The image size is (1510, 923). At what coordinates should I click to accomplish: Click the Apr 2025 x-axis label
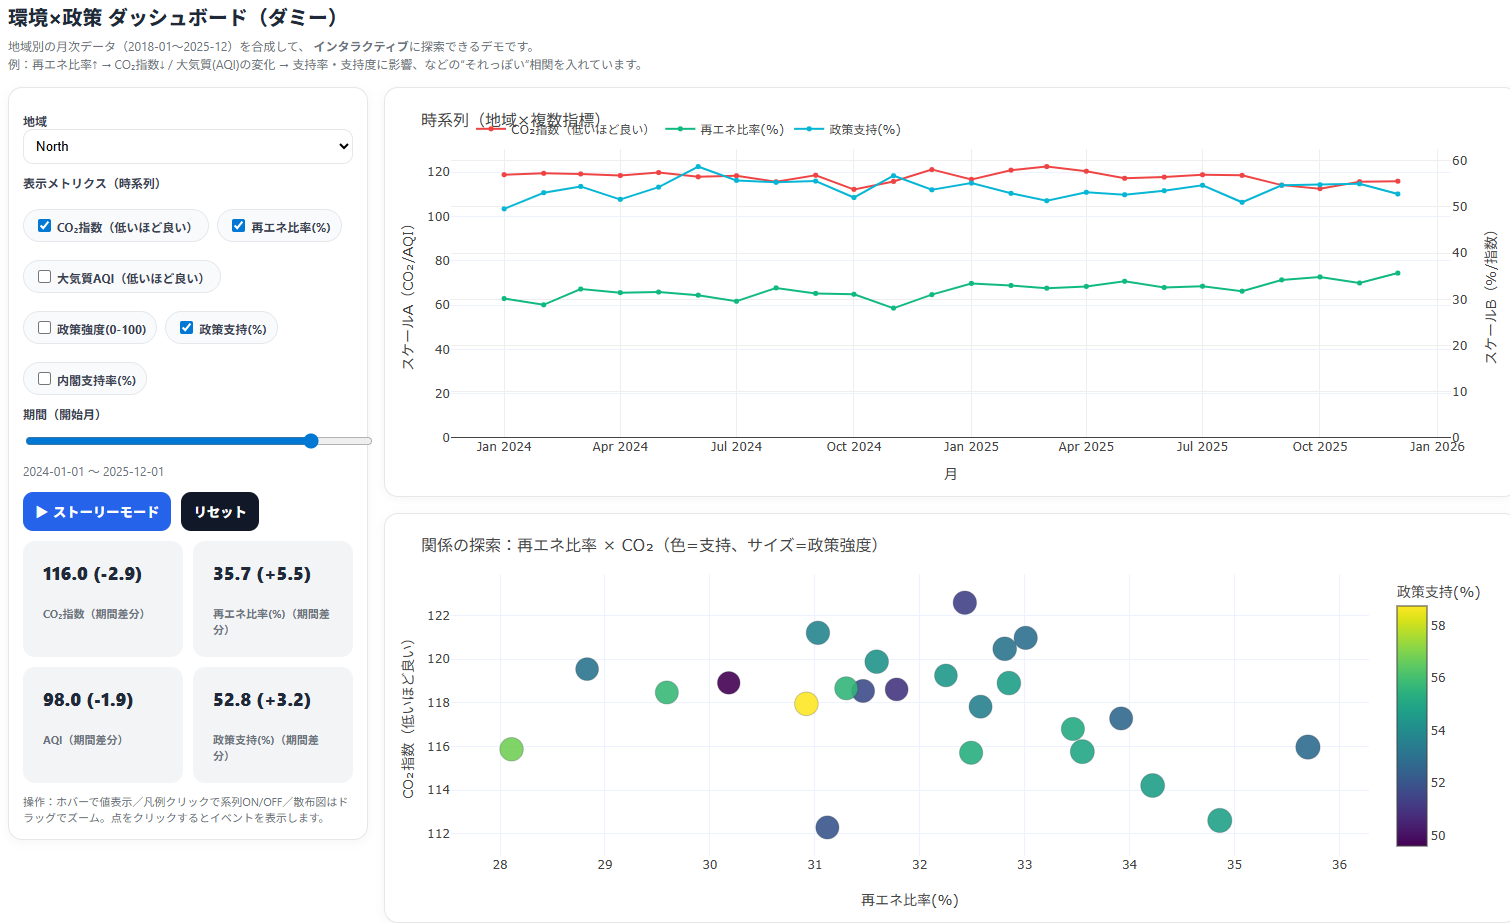pos(1086,447)
